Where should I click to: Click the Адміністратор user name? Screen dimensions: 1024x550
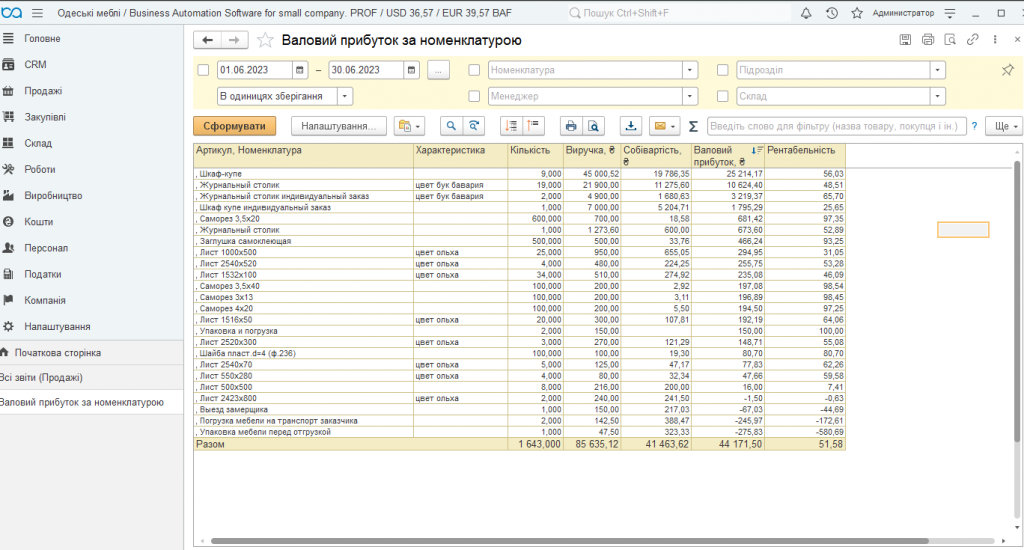[x=903, y=13]
